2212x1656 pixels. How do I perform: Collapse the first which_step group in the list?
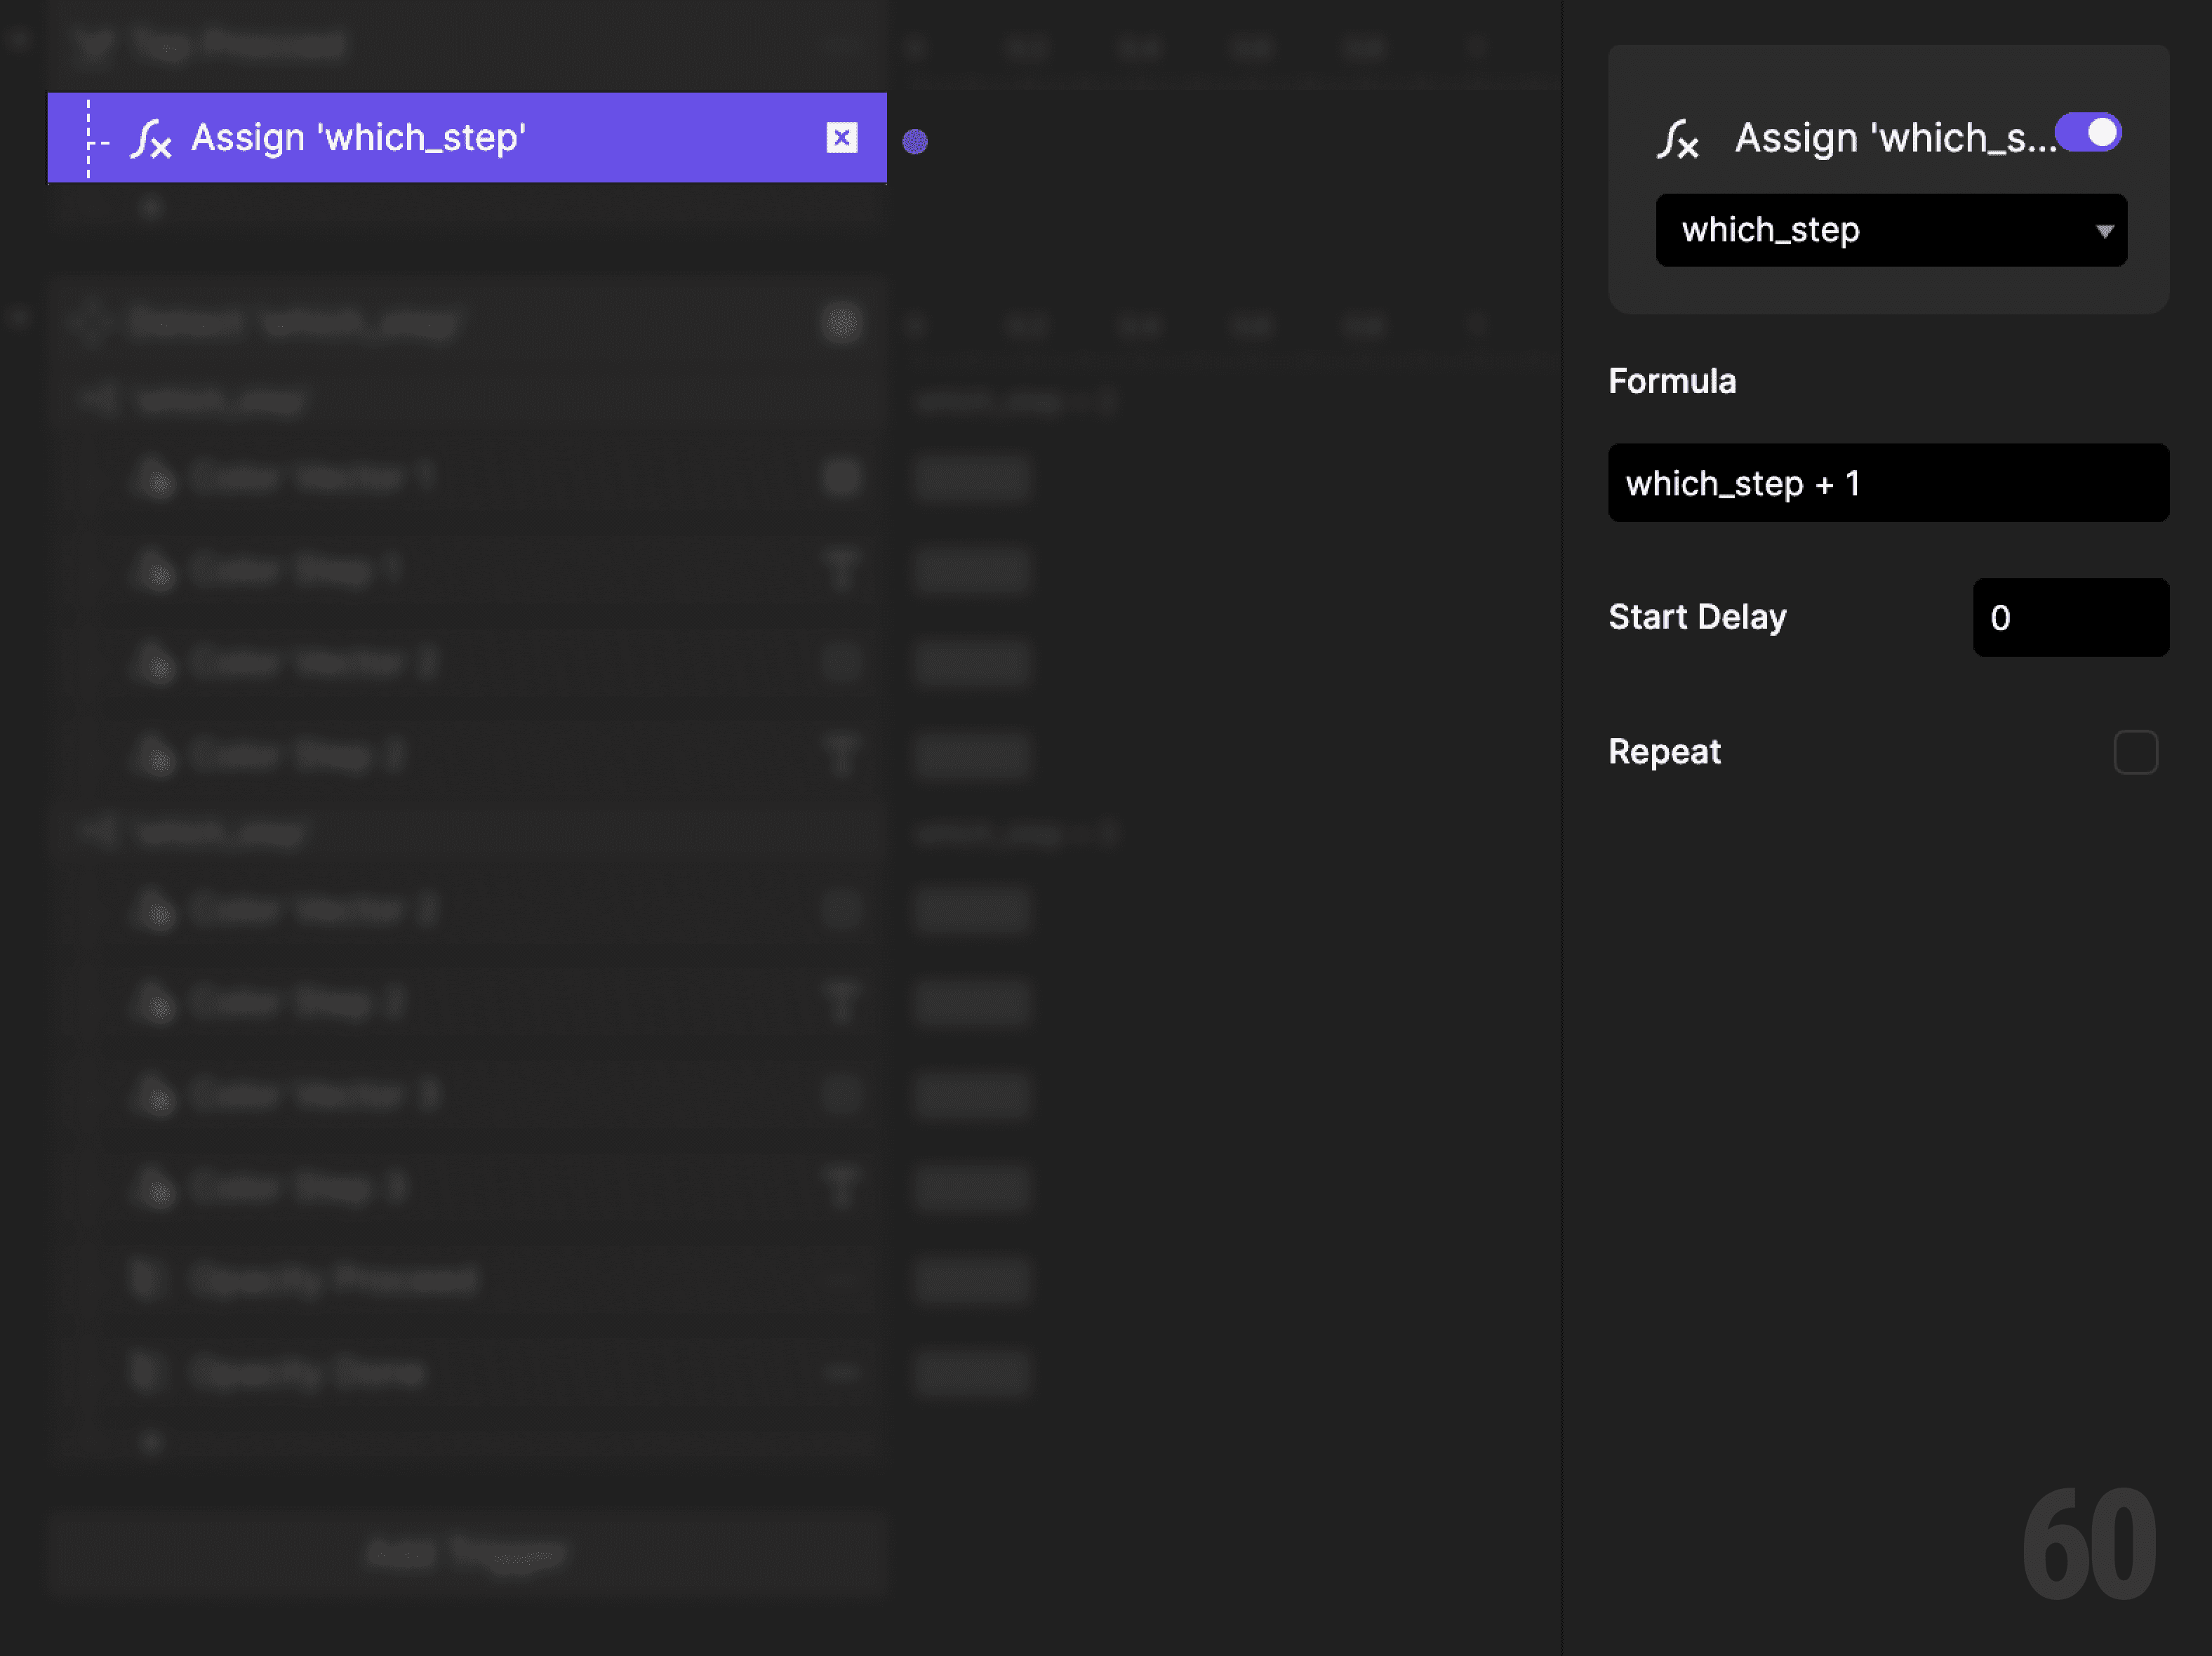coord(96,398)
